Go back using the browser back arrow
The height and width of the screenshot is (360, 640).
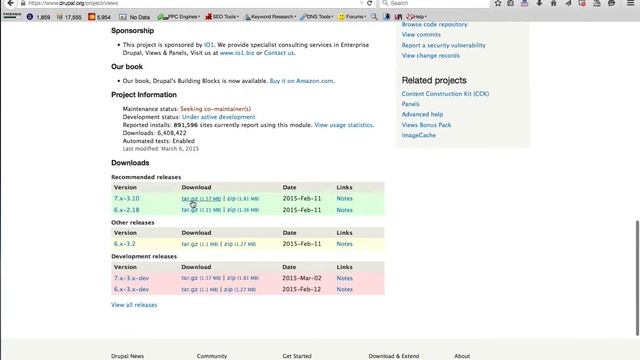(11, 3)
